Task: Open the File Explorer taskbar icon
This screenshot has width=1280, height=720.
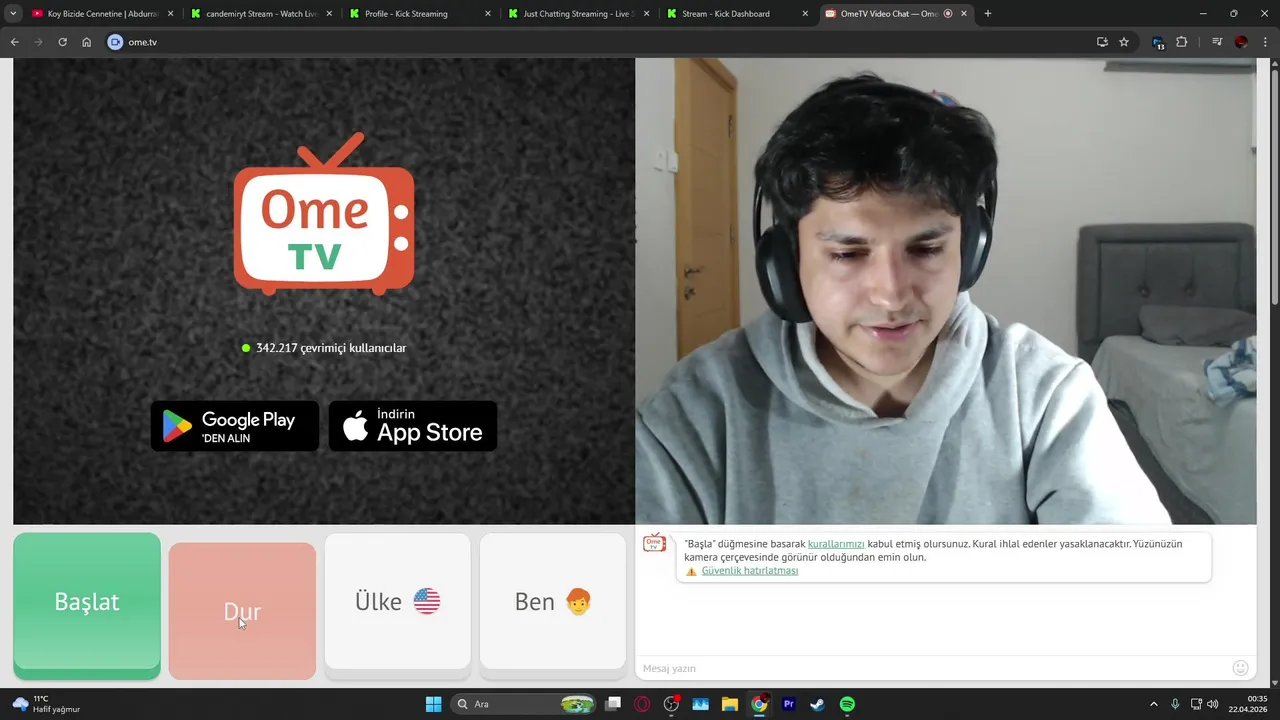Action: pos(730,704)
